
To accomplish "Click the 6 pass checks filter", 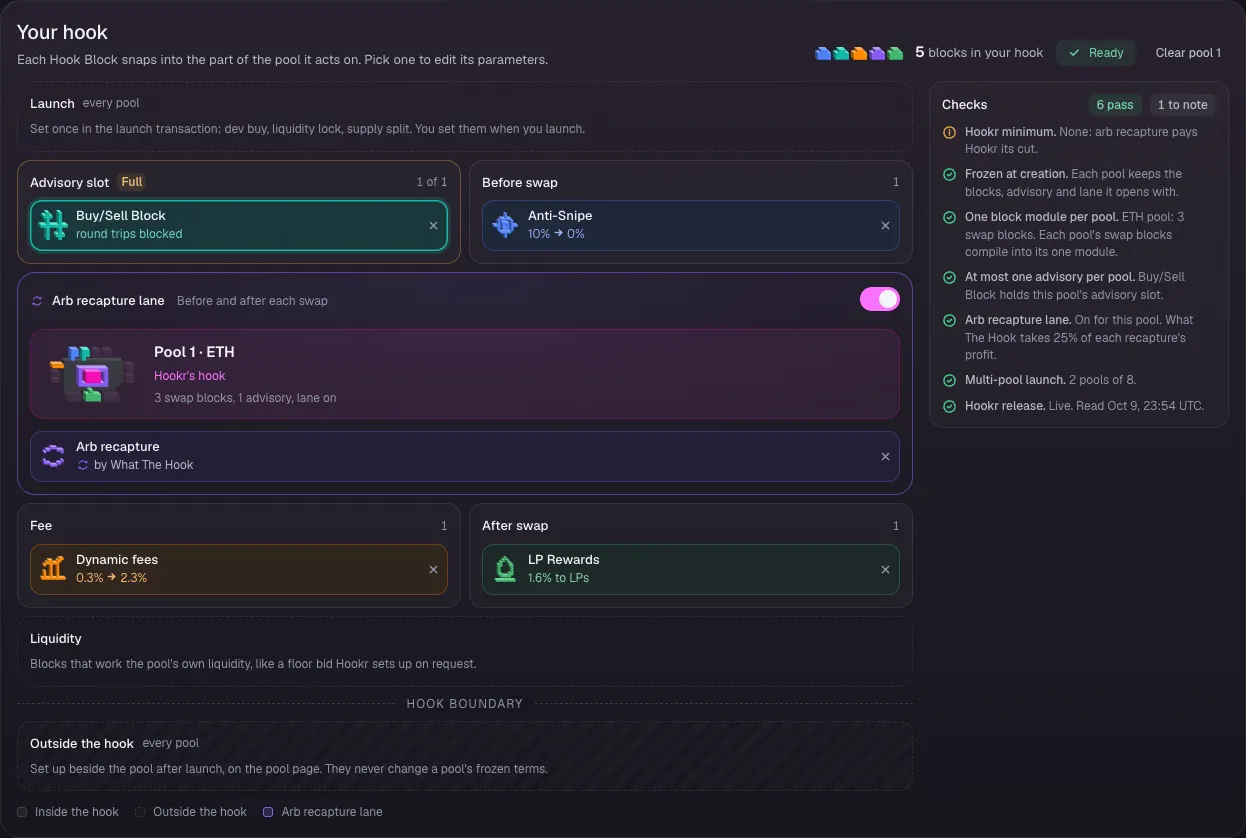I will click(1115, 104).
